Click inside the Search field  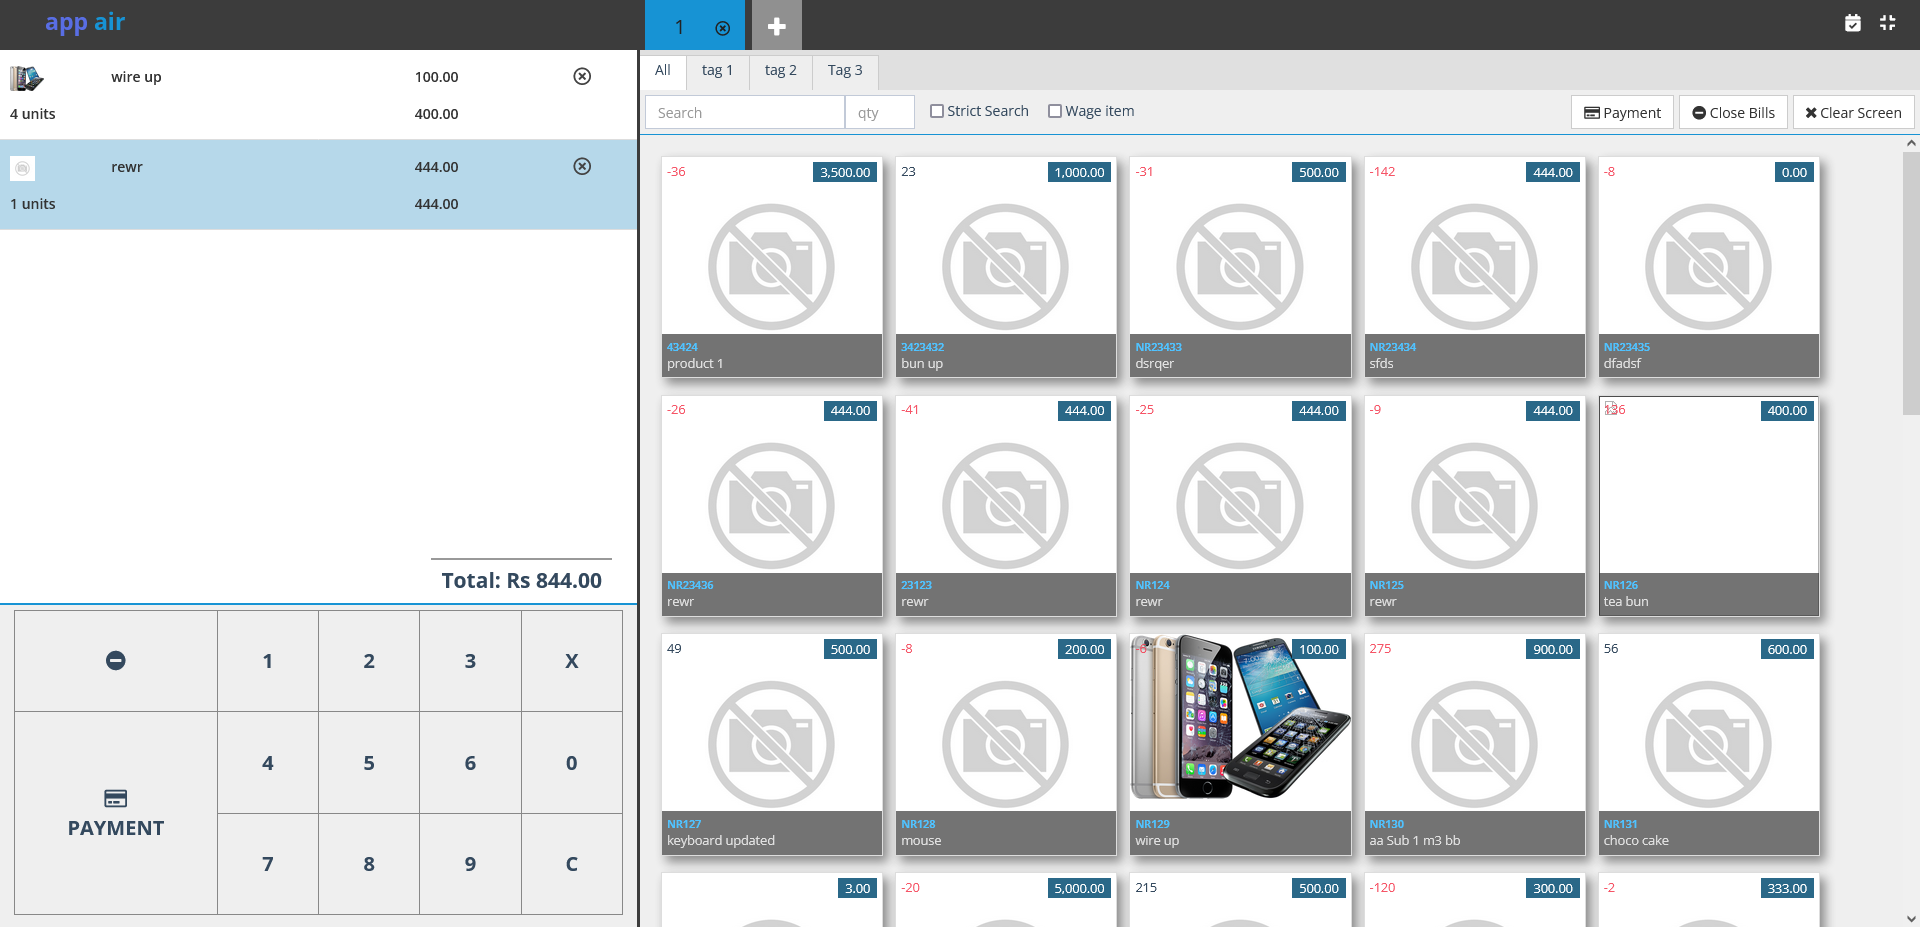[744, 112]
